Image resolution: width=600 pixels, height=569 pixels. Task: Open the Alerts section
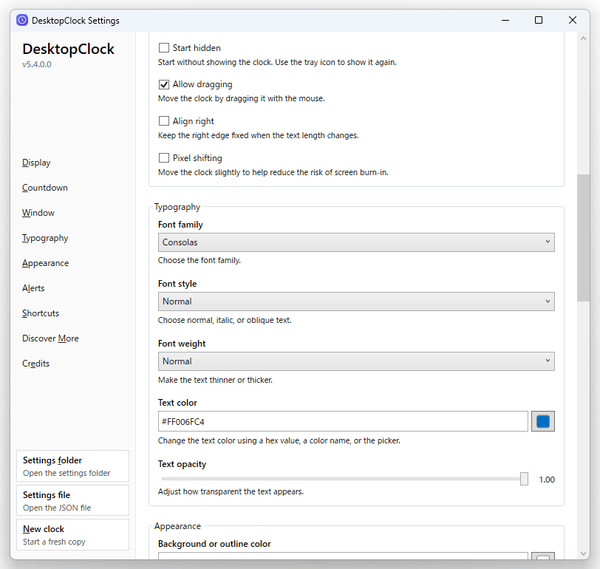tap(33, 288)
